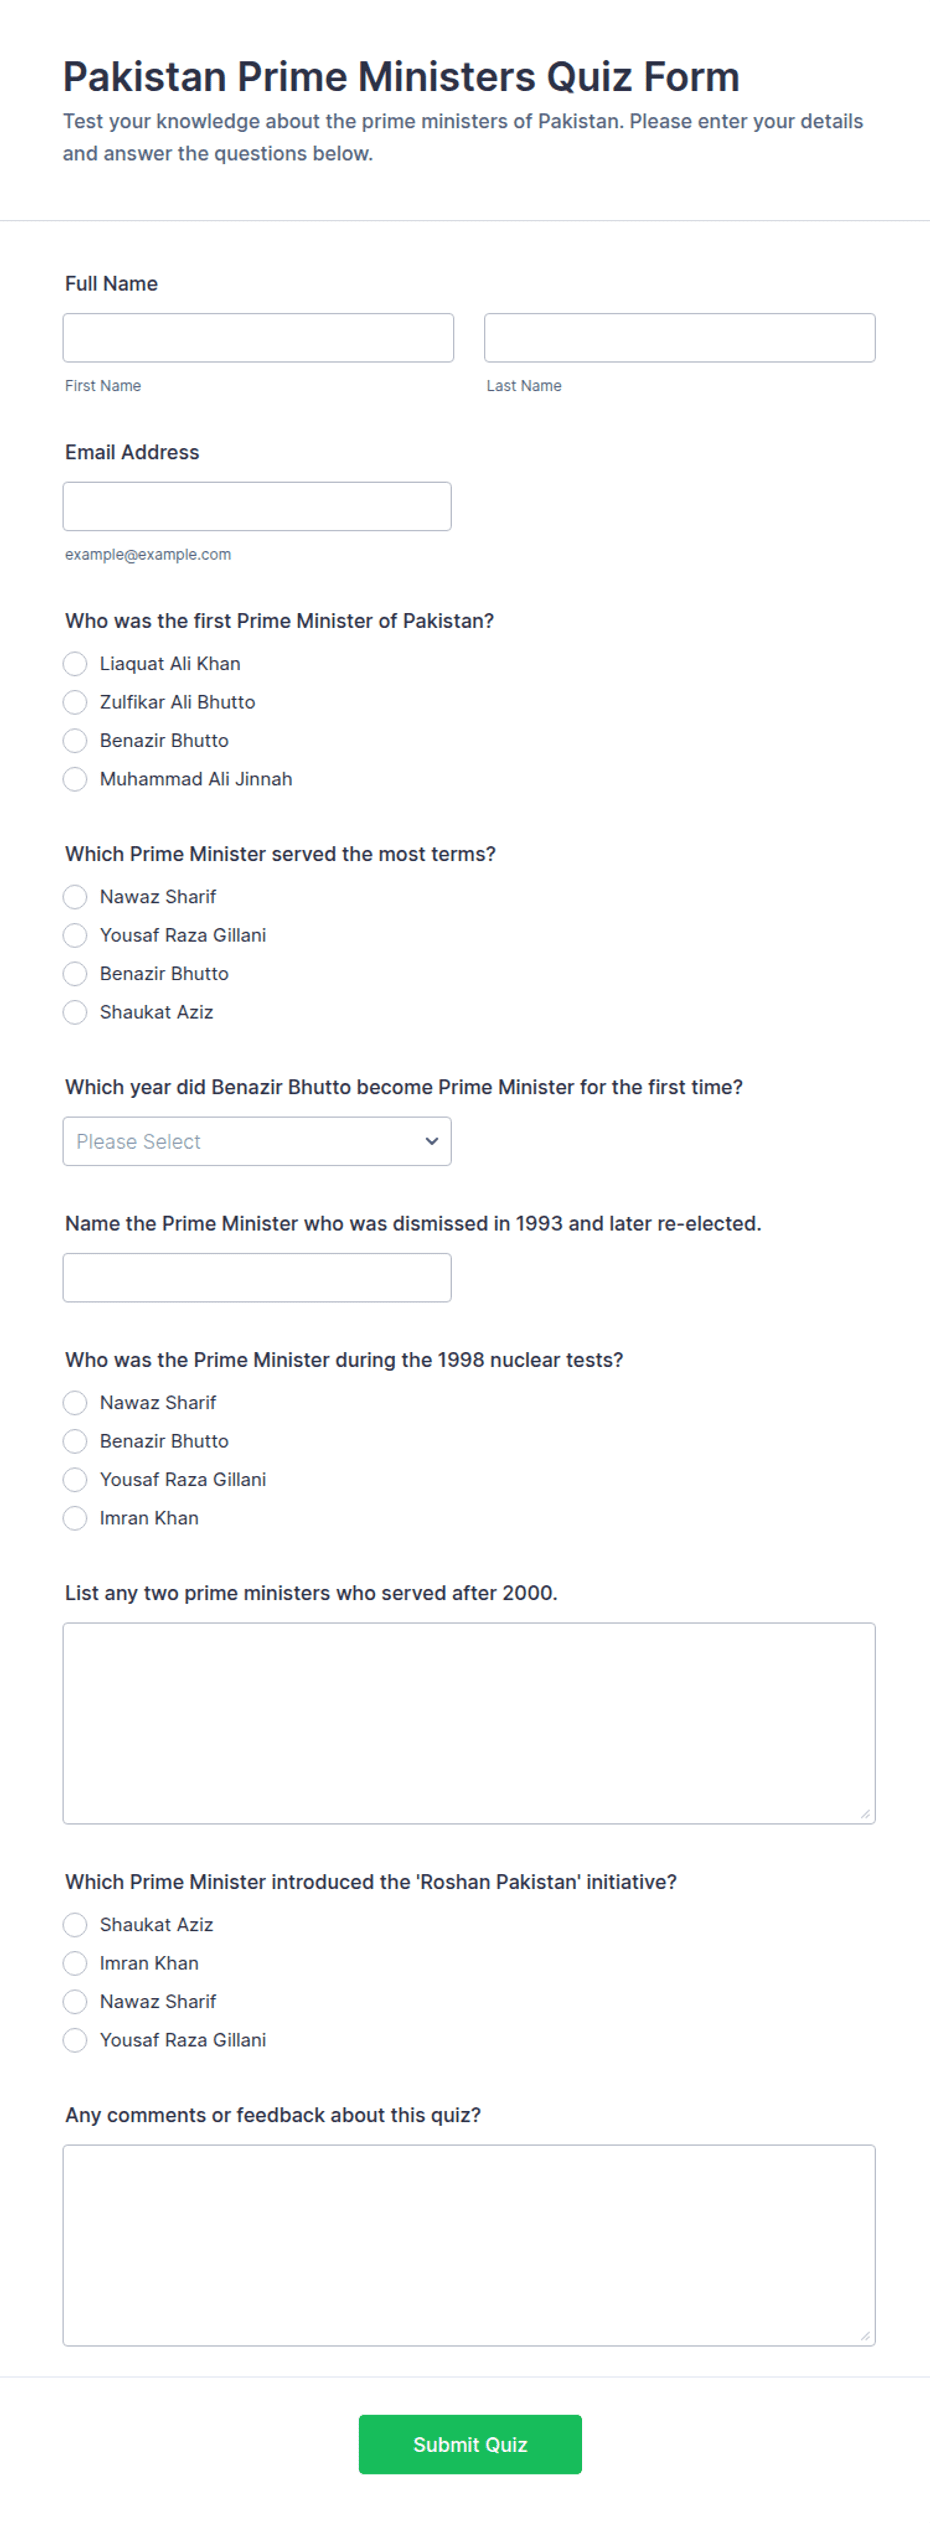Click the Submit Quiz button
This screenshot has height=2523, width=930.
(470, 2444)
